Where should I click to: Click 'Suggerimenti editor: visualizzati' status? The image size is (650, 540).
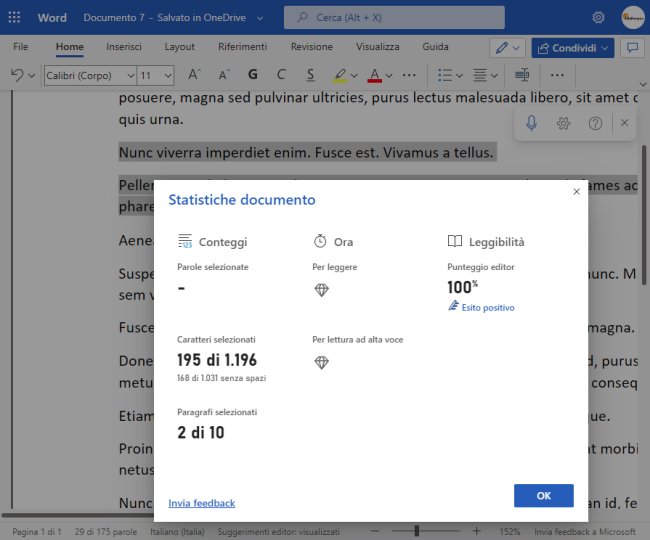[278, 531]
